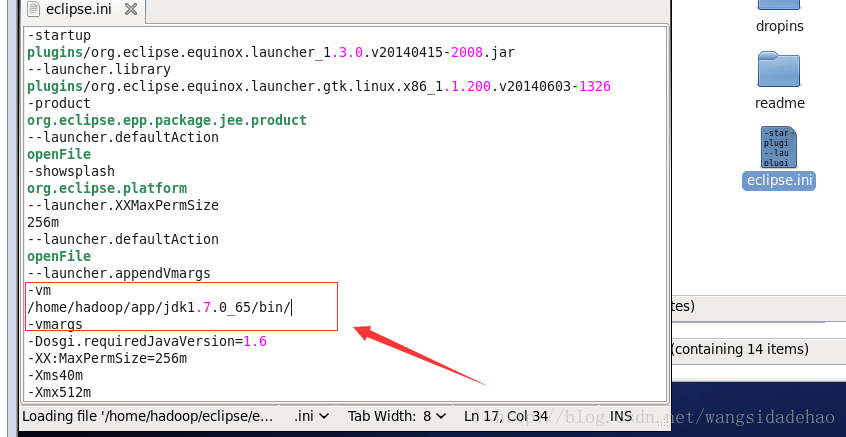The image size is (846, 437).
Task: Open the Tab Width 8 dropdown
Action: coord(397,416)
